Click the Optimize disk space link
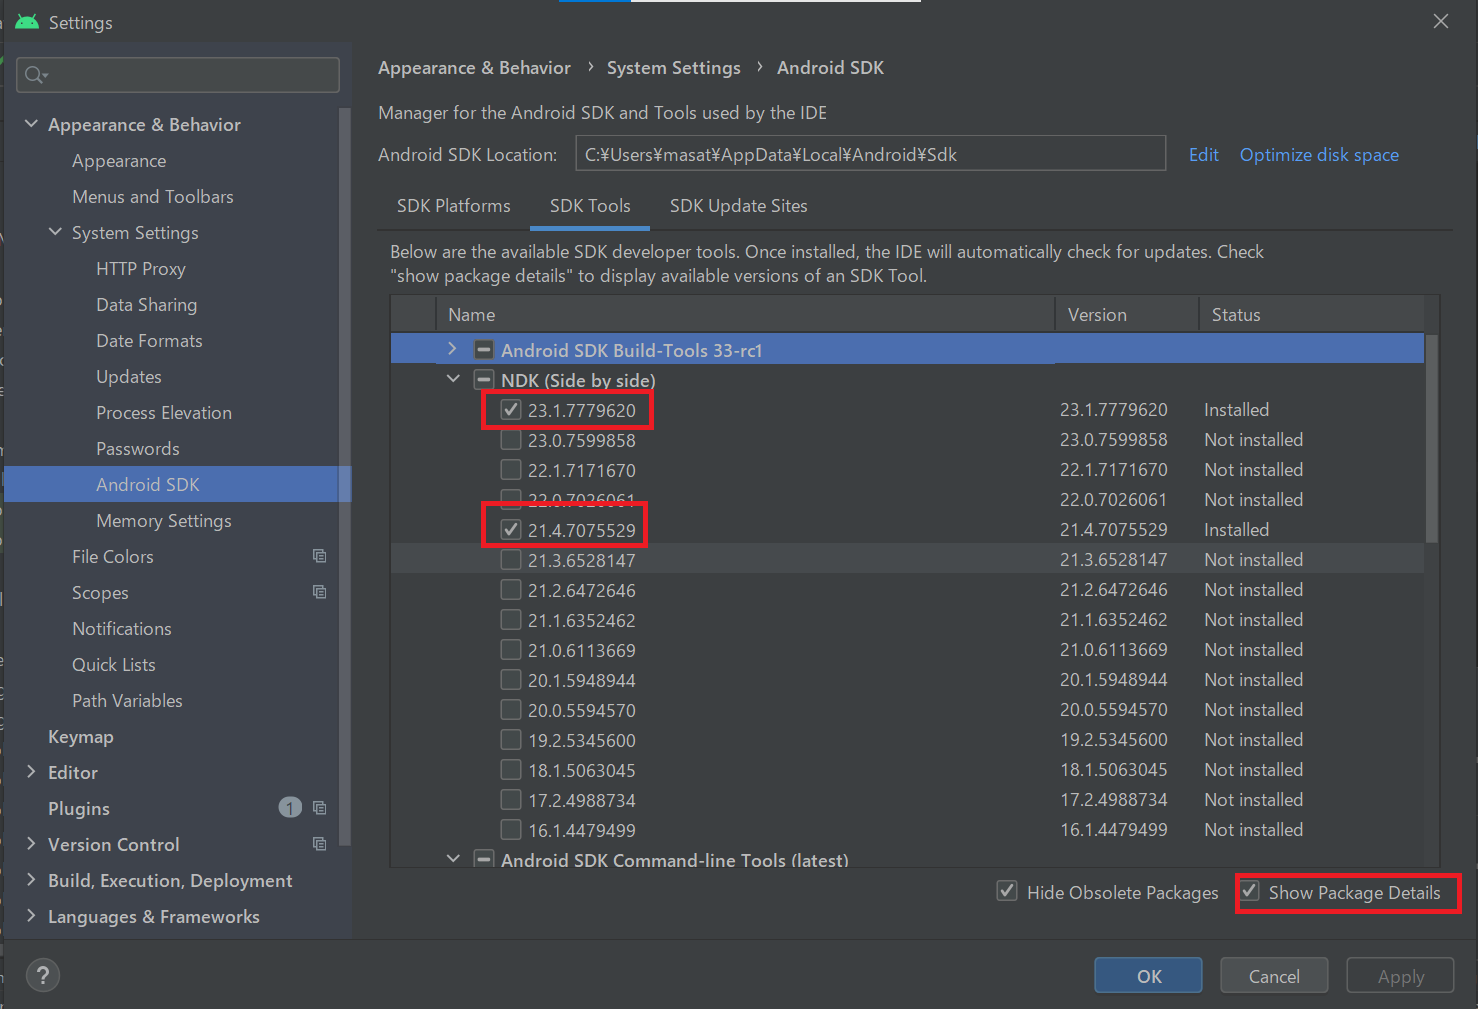1478x1009 pixels. pos(1318,154)
